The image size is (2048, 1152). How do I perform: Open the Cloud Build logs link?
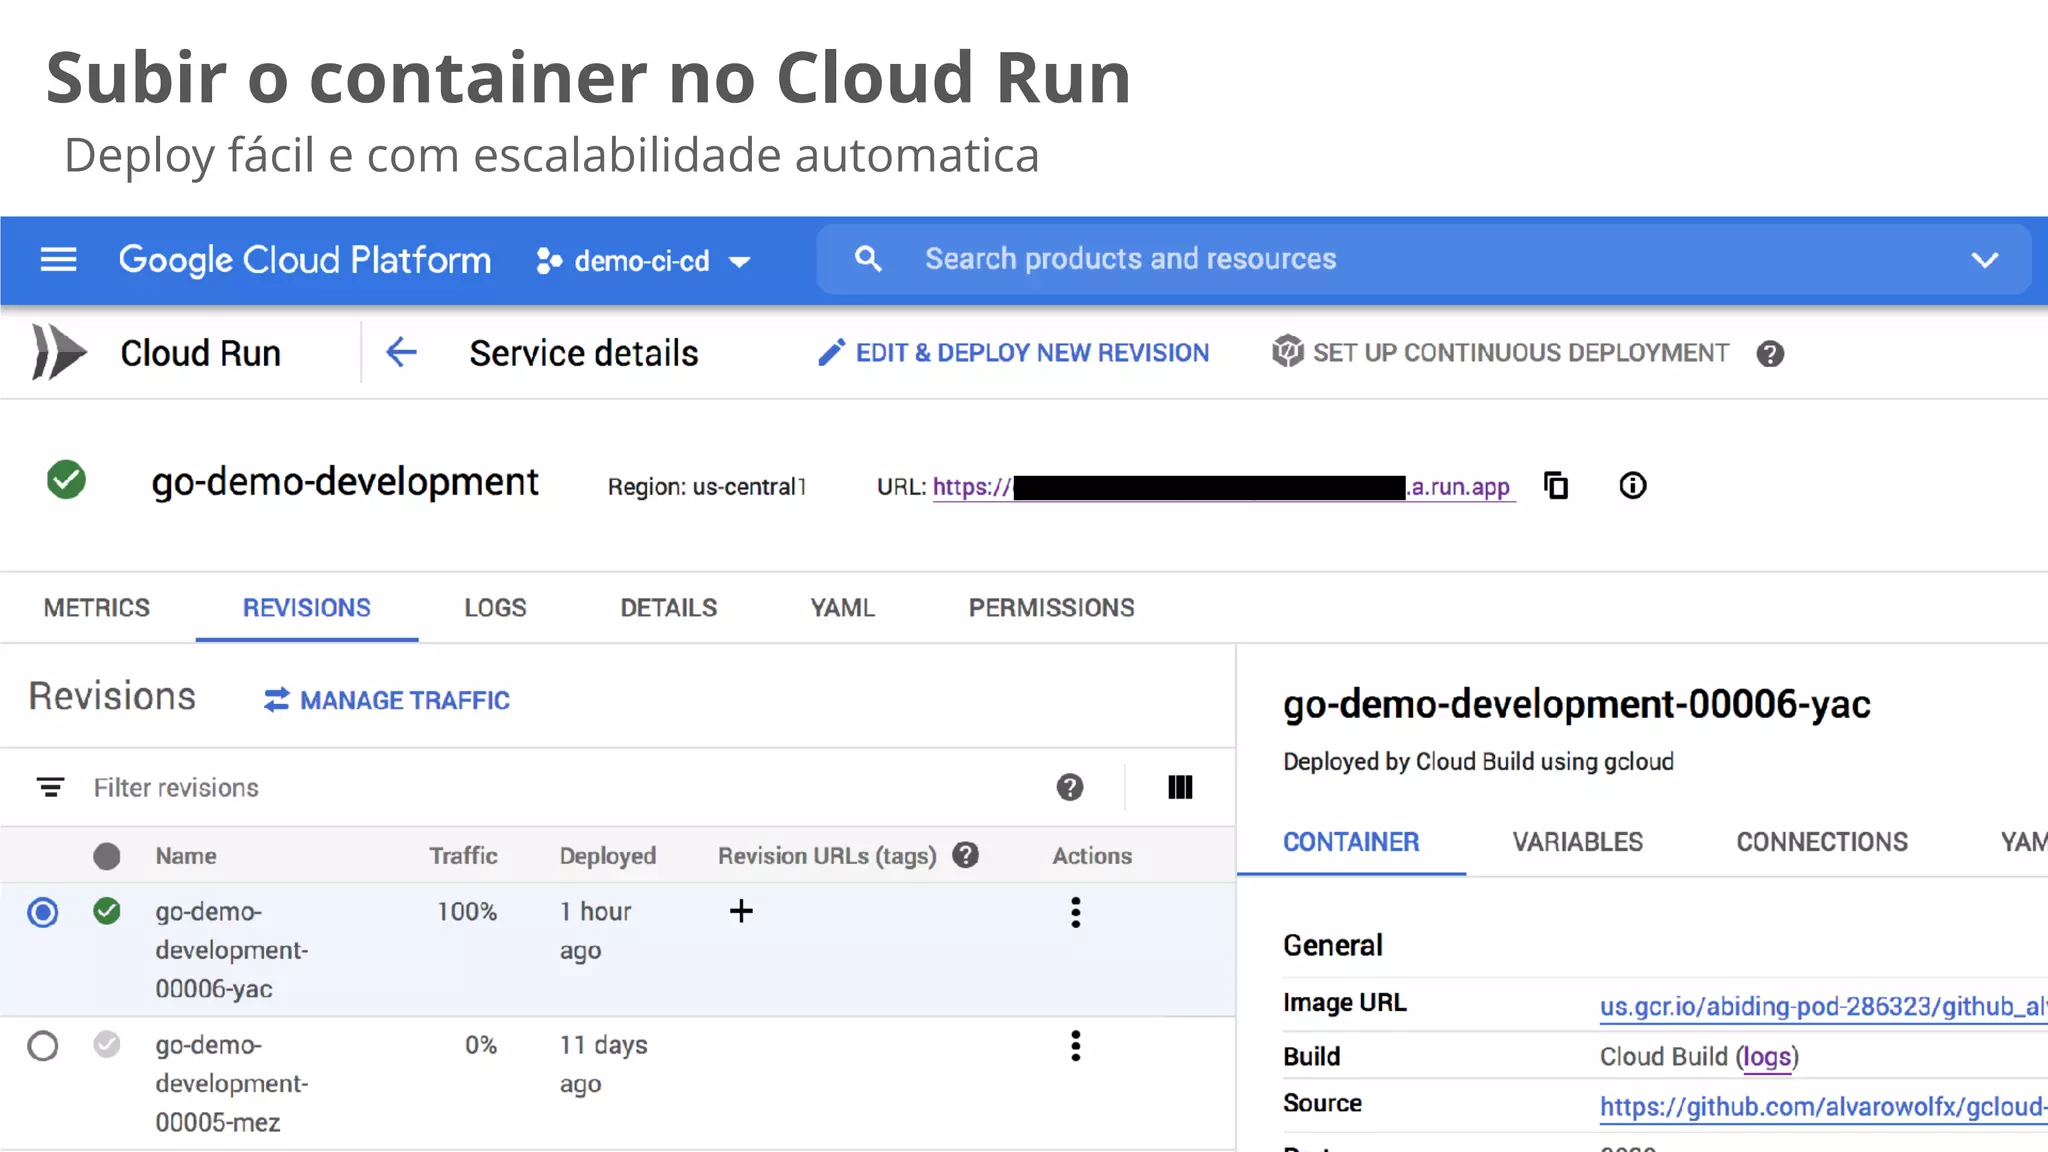click(x=1767, y=1057)
